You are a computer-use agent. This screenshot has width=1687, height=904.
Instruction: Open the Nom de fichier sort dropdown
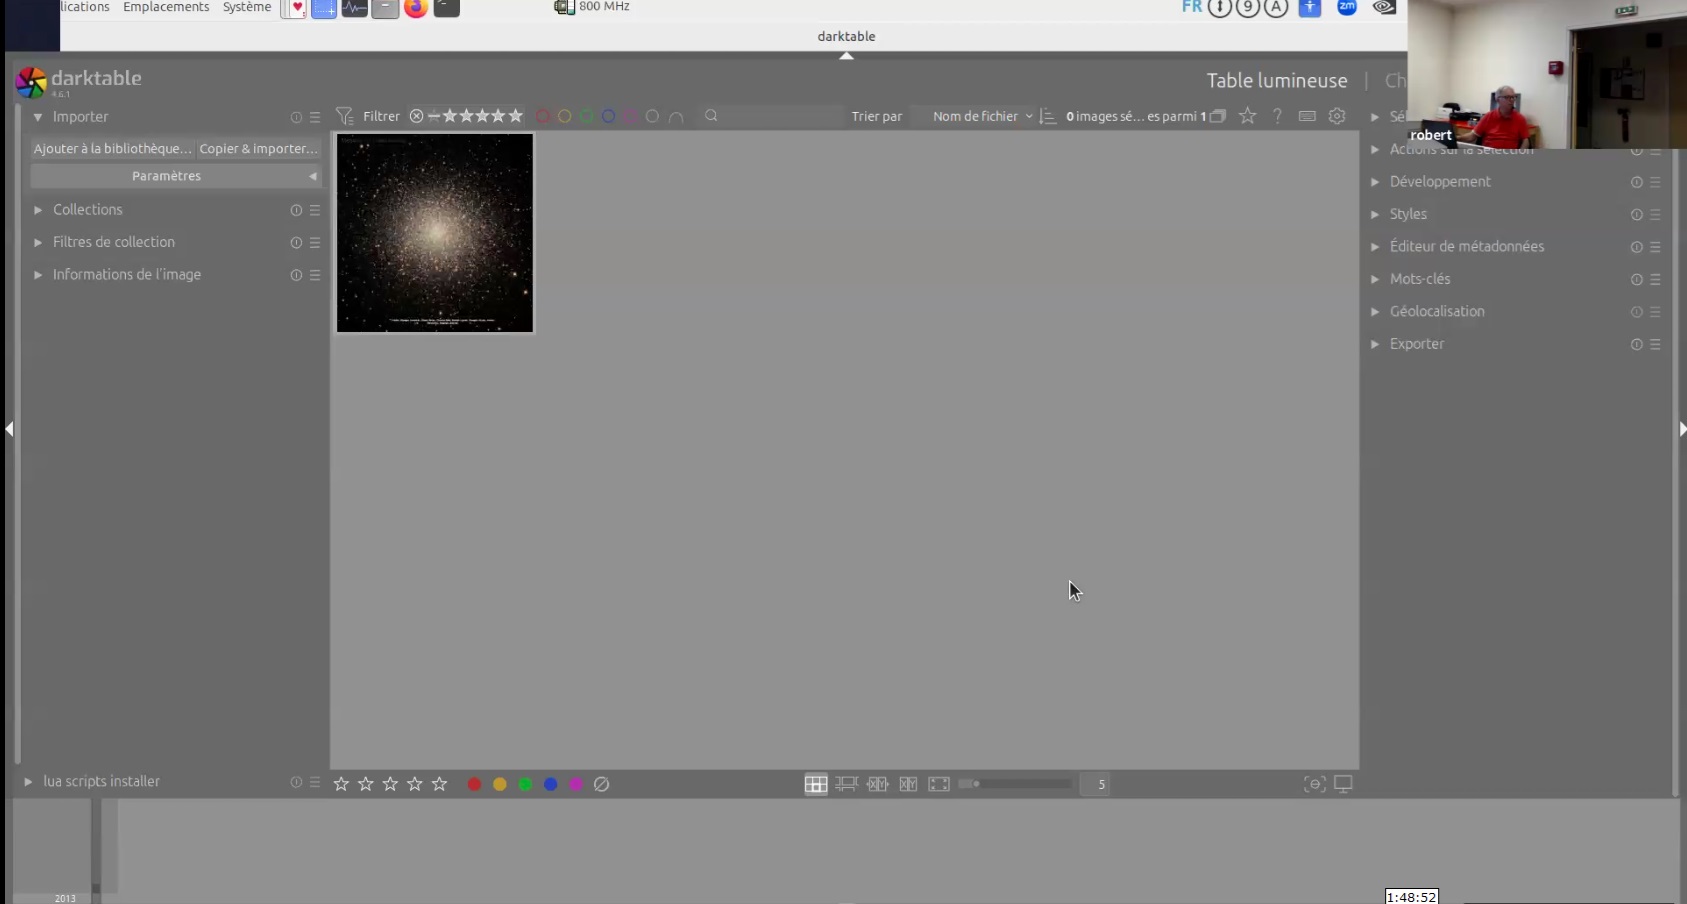[981, 116]
